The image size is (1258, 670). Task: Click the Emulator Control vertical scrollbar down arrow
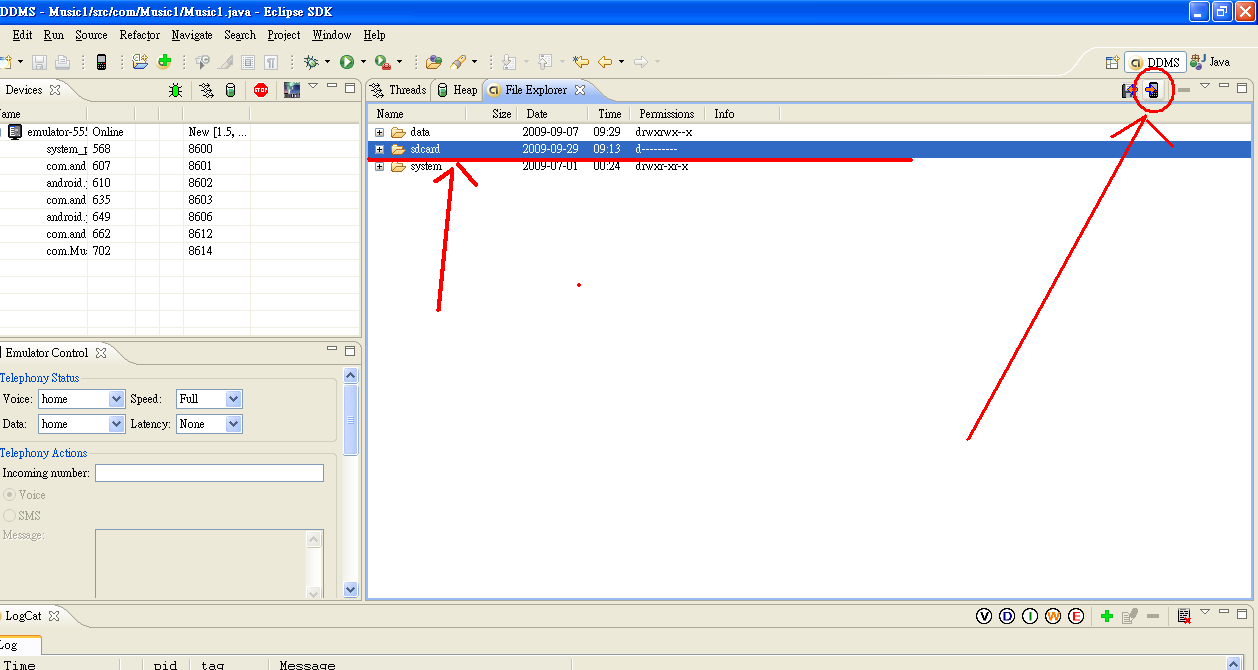(351, 590)
